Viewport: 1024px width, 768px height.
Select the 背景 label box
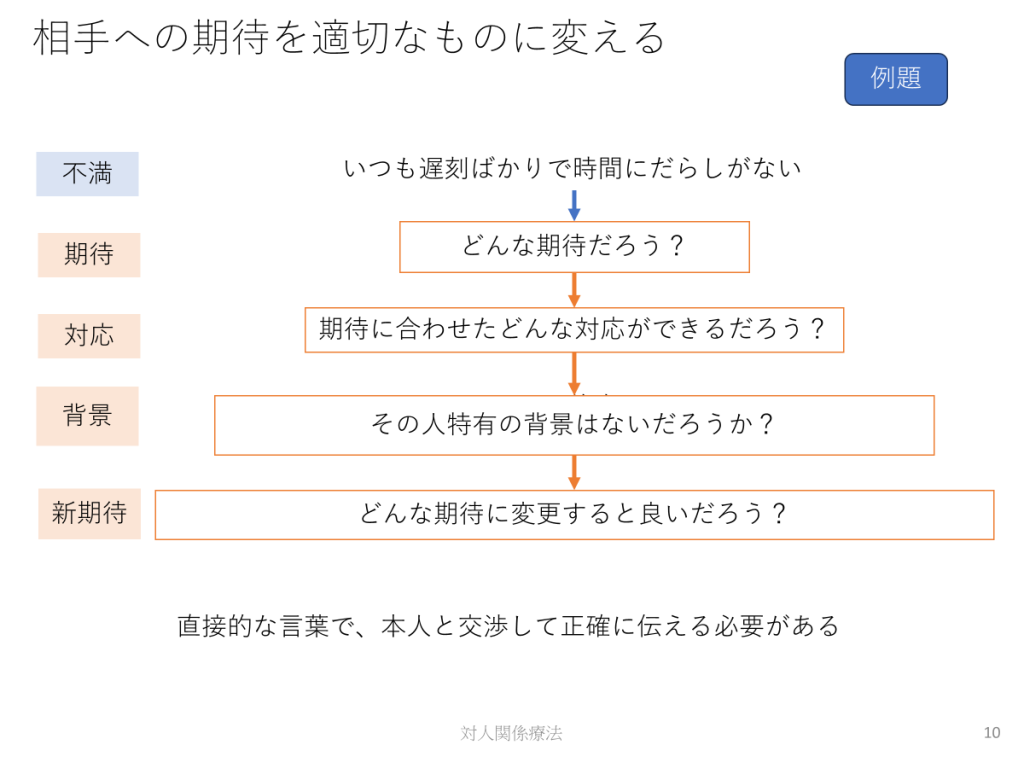coord(87,416)
